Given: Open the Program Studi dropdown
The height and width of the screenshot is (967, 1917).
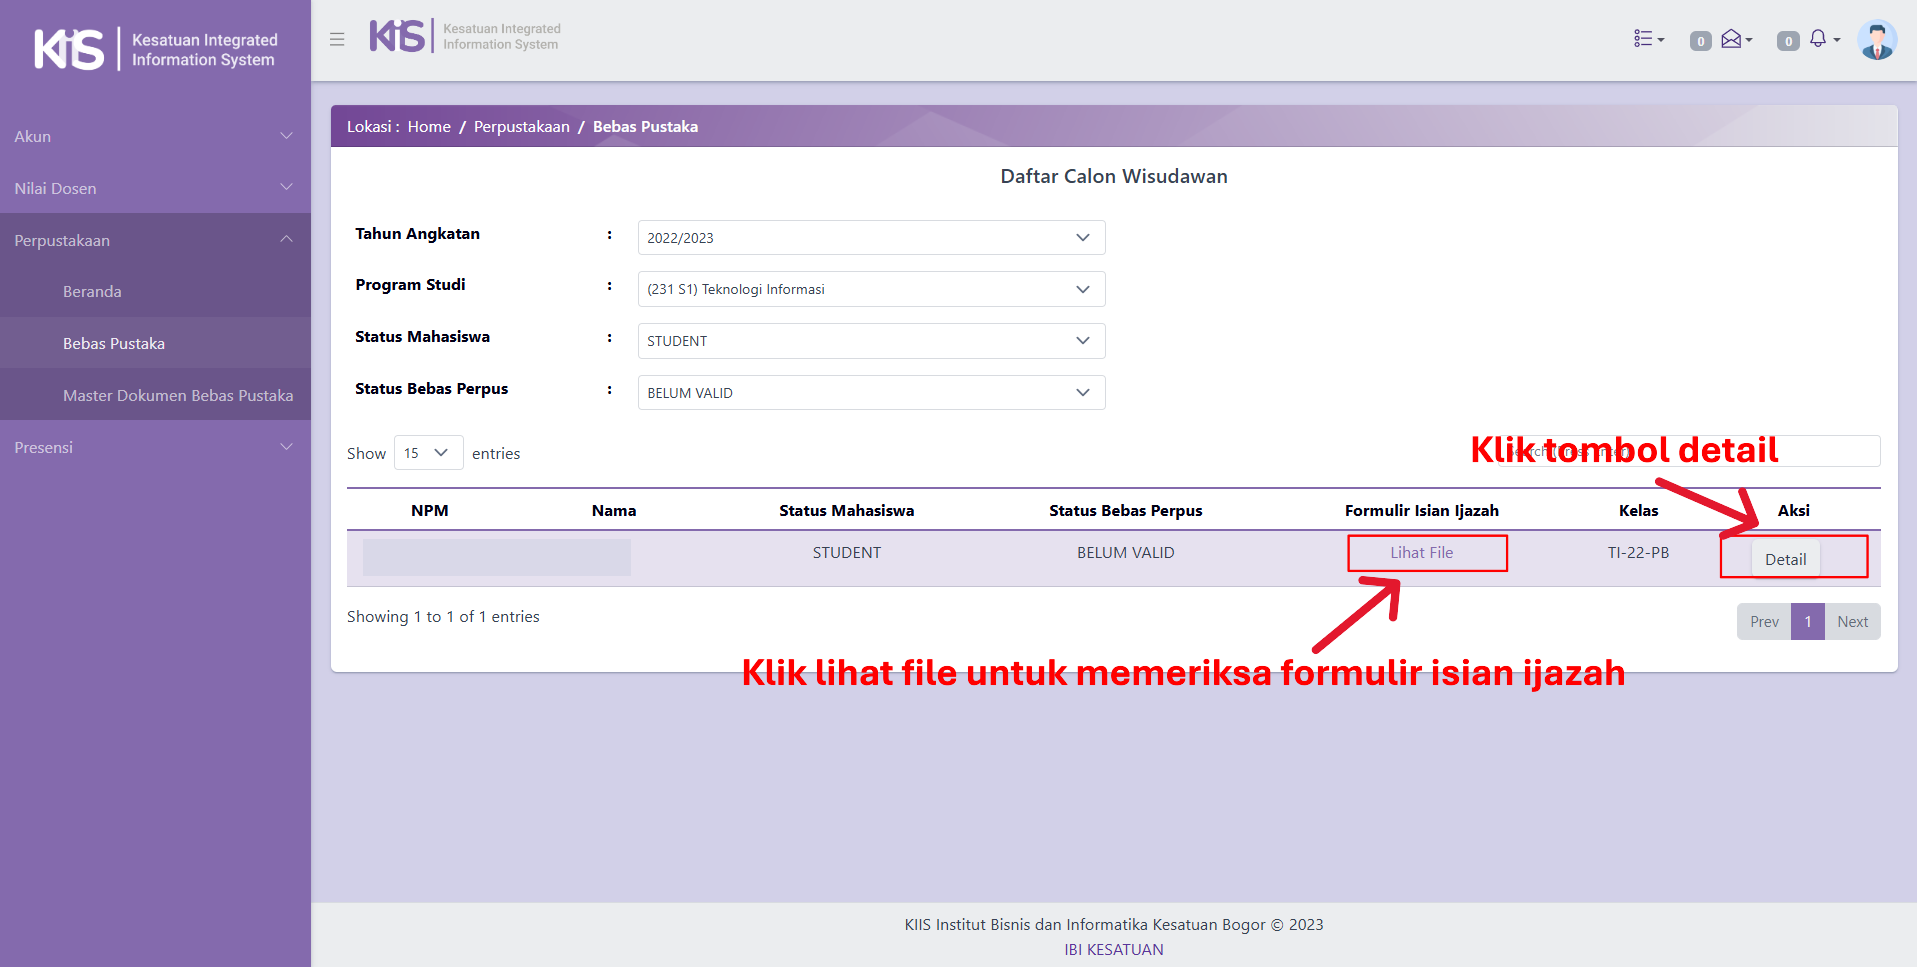Looking at the screenshot, I should pyautogui.click(x=871, y=289).
